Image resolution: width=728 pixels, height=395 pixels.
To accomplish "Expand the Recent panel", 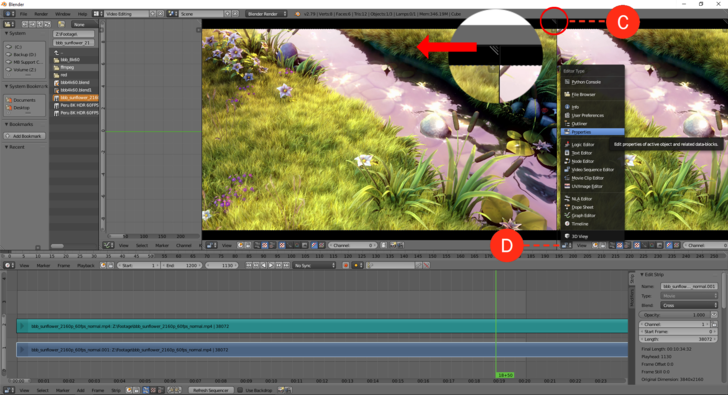I will [15, 147].
